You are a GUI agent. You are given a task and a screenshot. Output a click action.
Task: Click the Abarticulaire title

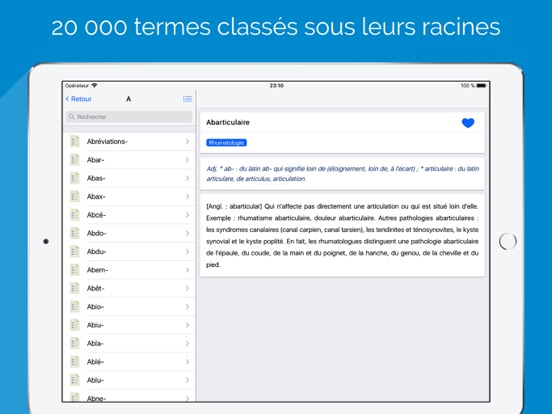click(228, 123)
